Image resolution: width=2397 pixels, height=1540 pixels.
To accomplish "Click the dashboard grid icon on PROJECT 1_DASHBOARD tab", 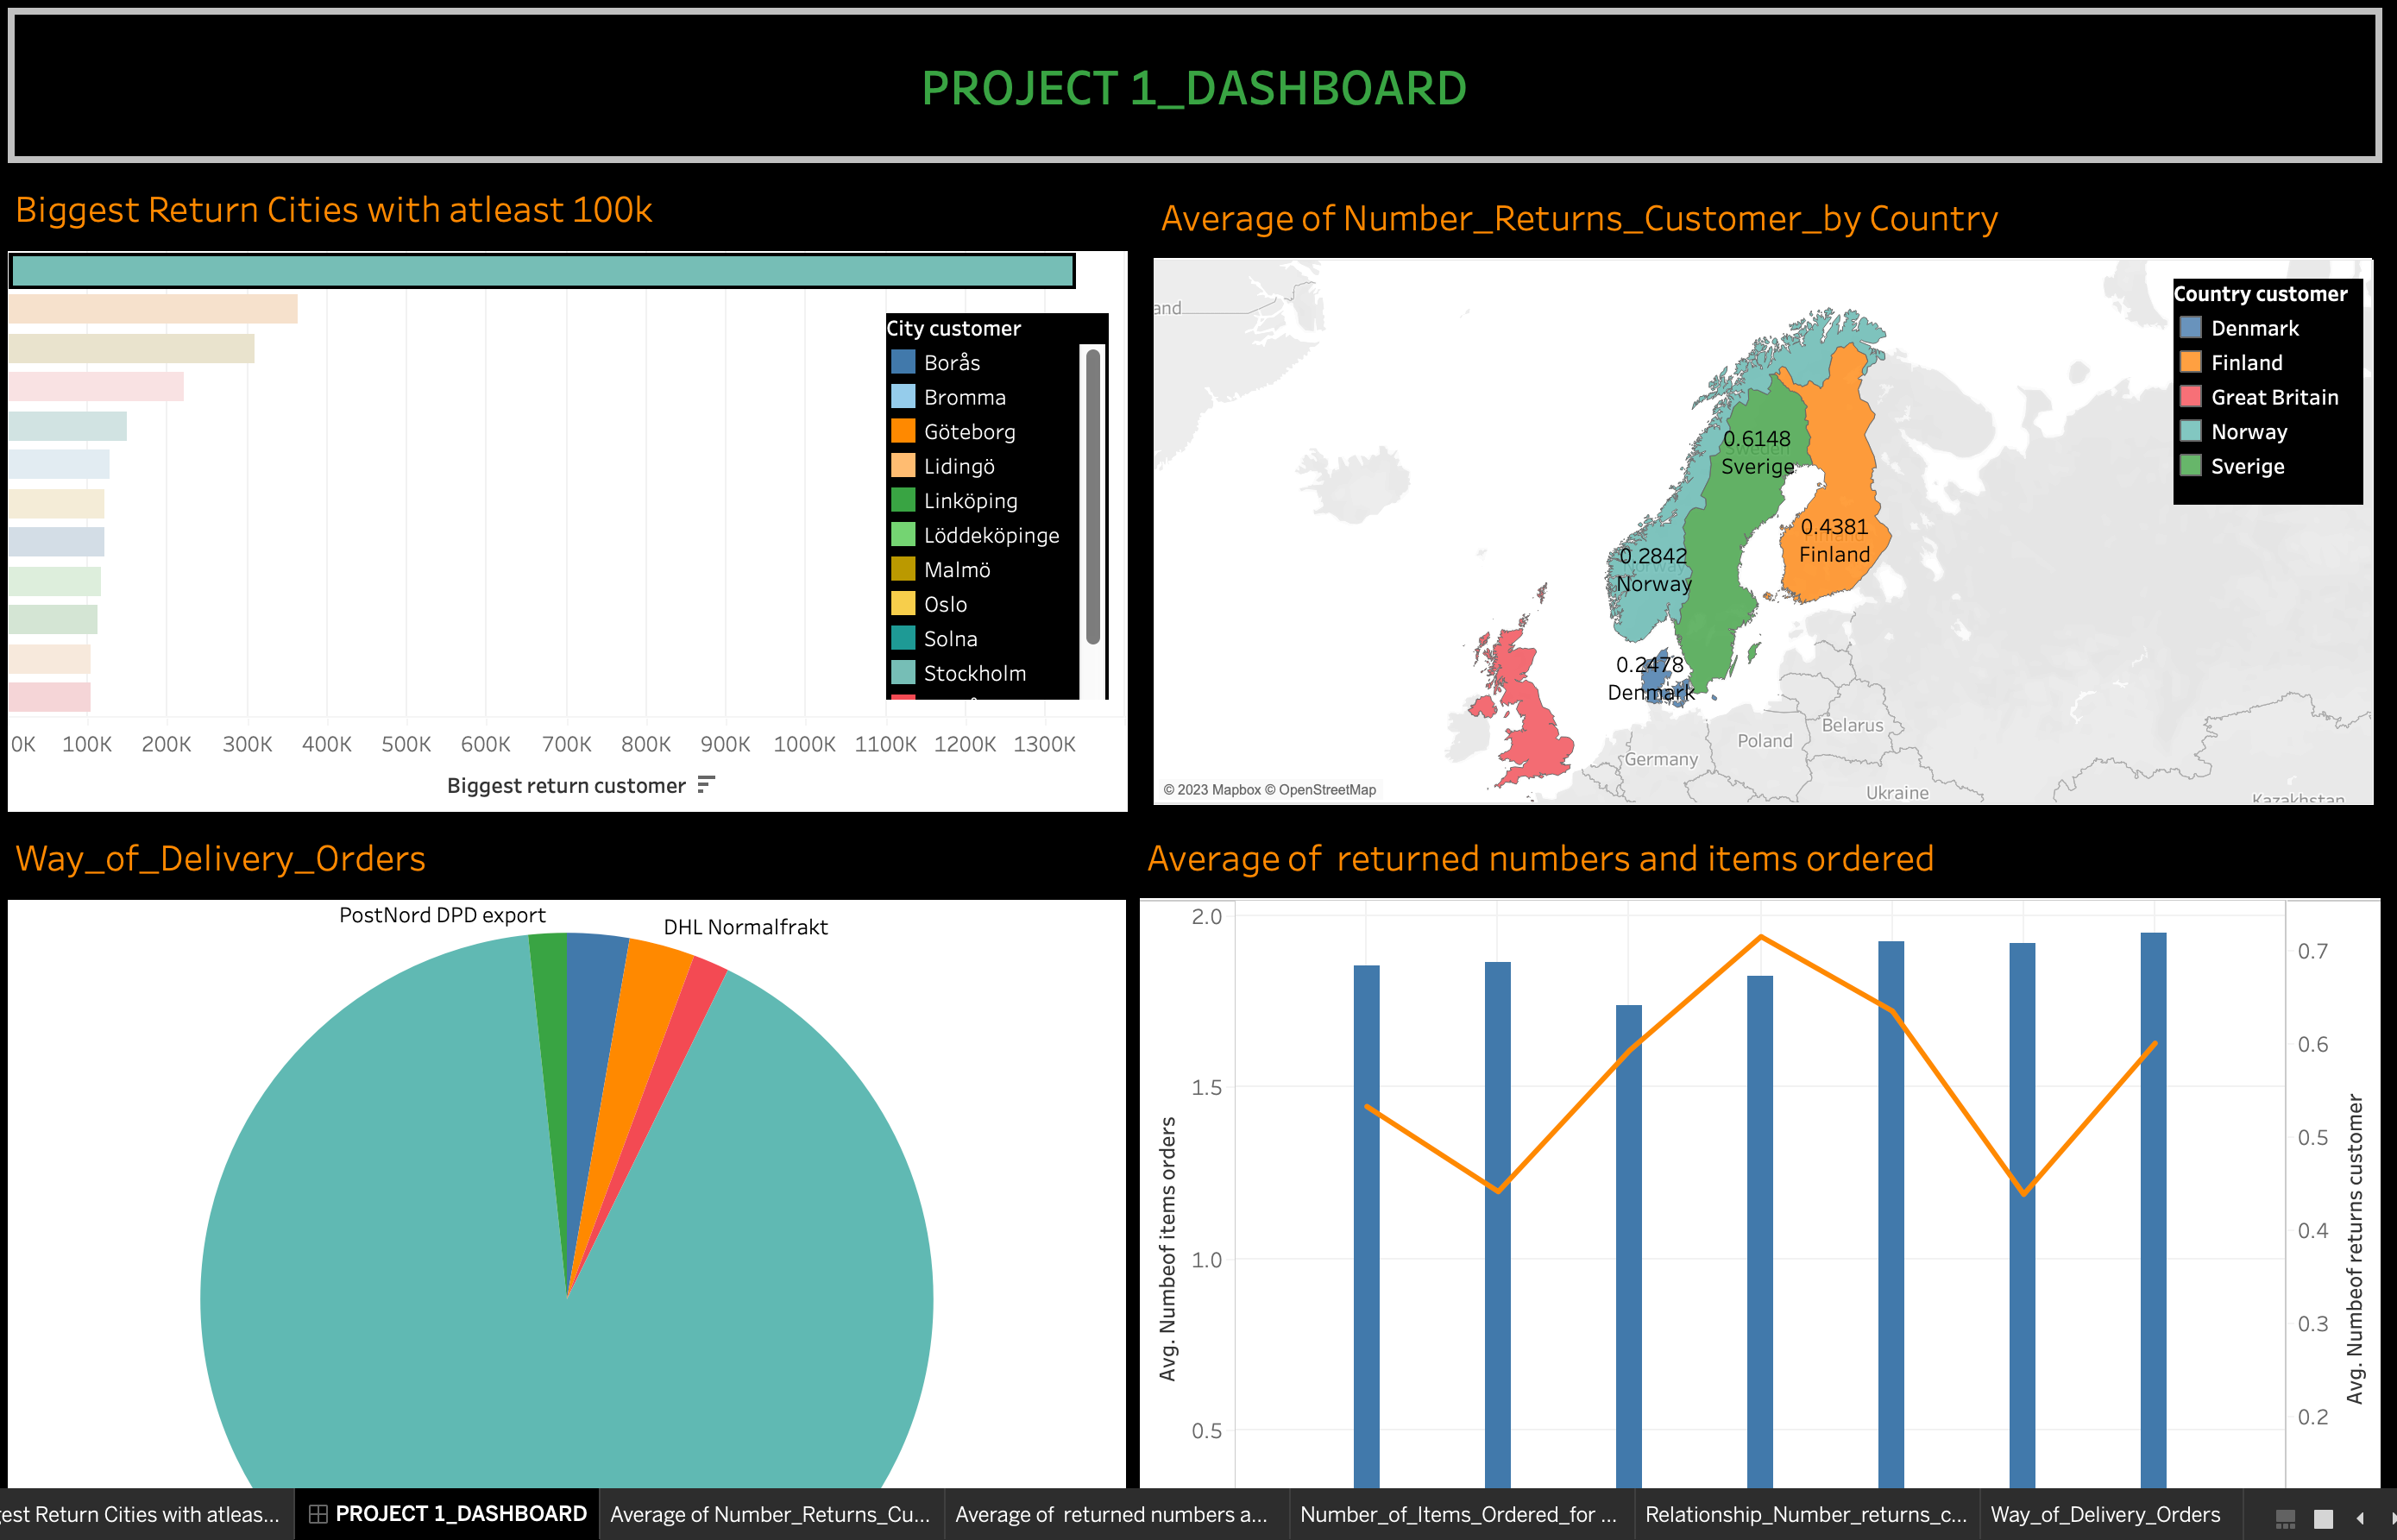I will click(318, 1514).
